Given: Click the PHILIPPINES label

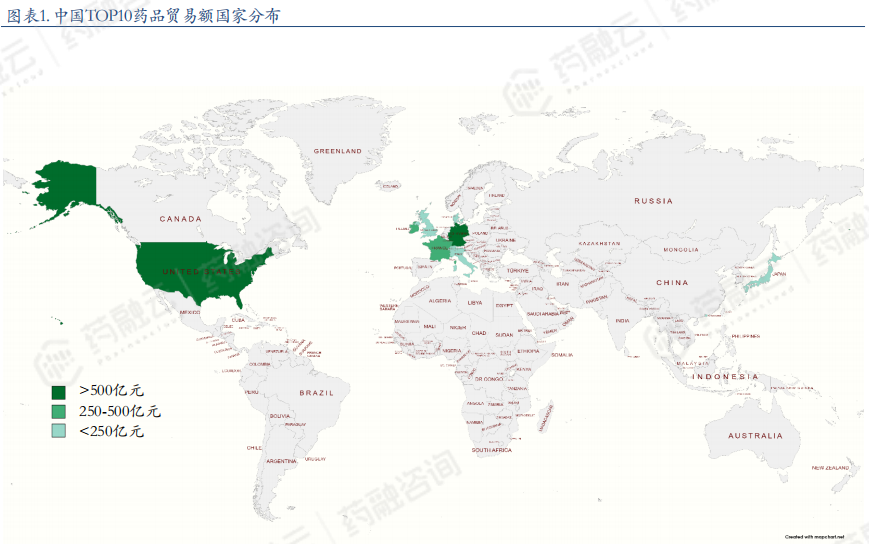Looking at the screenshot, I should (746, 336).
